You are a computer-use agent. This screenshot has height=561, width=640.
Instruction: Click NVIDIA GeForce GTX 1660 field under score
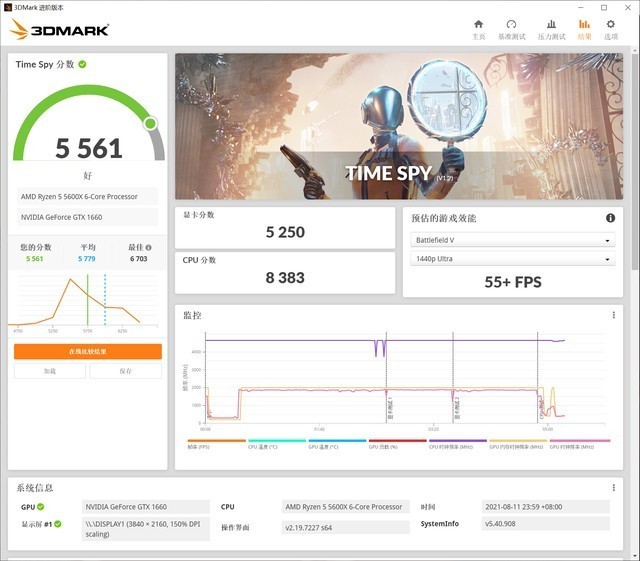pyautogui.click(x=87, y=217)
